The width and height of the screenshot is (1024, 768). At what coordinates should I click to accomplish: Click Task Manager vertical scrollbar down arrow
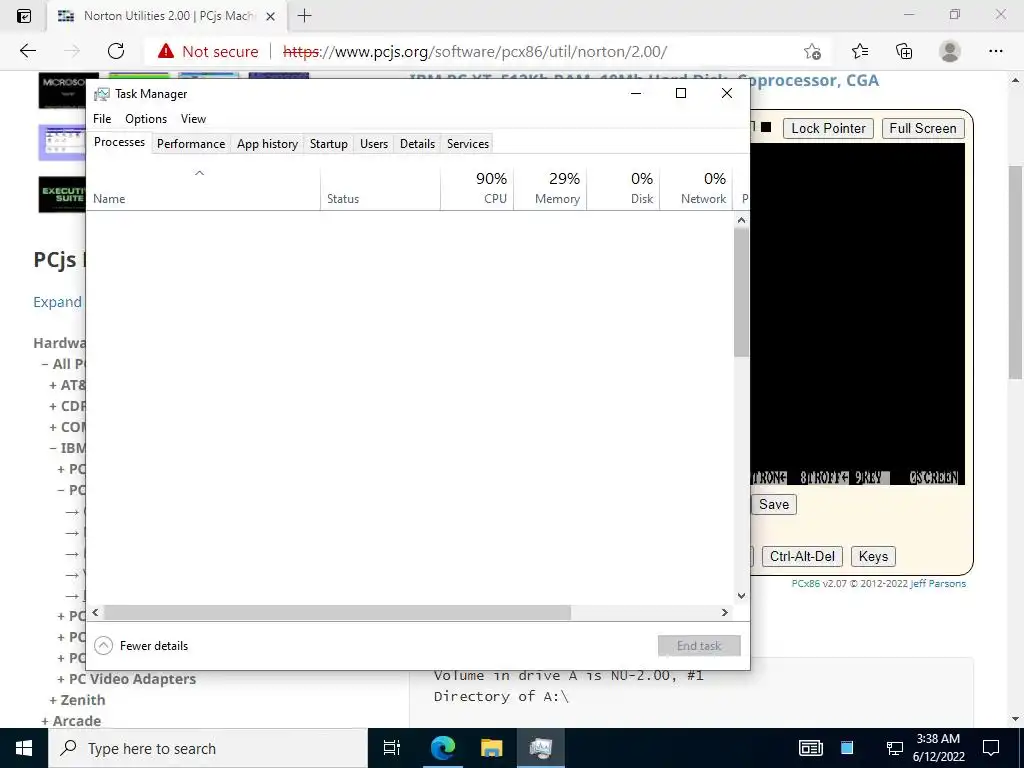[741, 596]
